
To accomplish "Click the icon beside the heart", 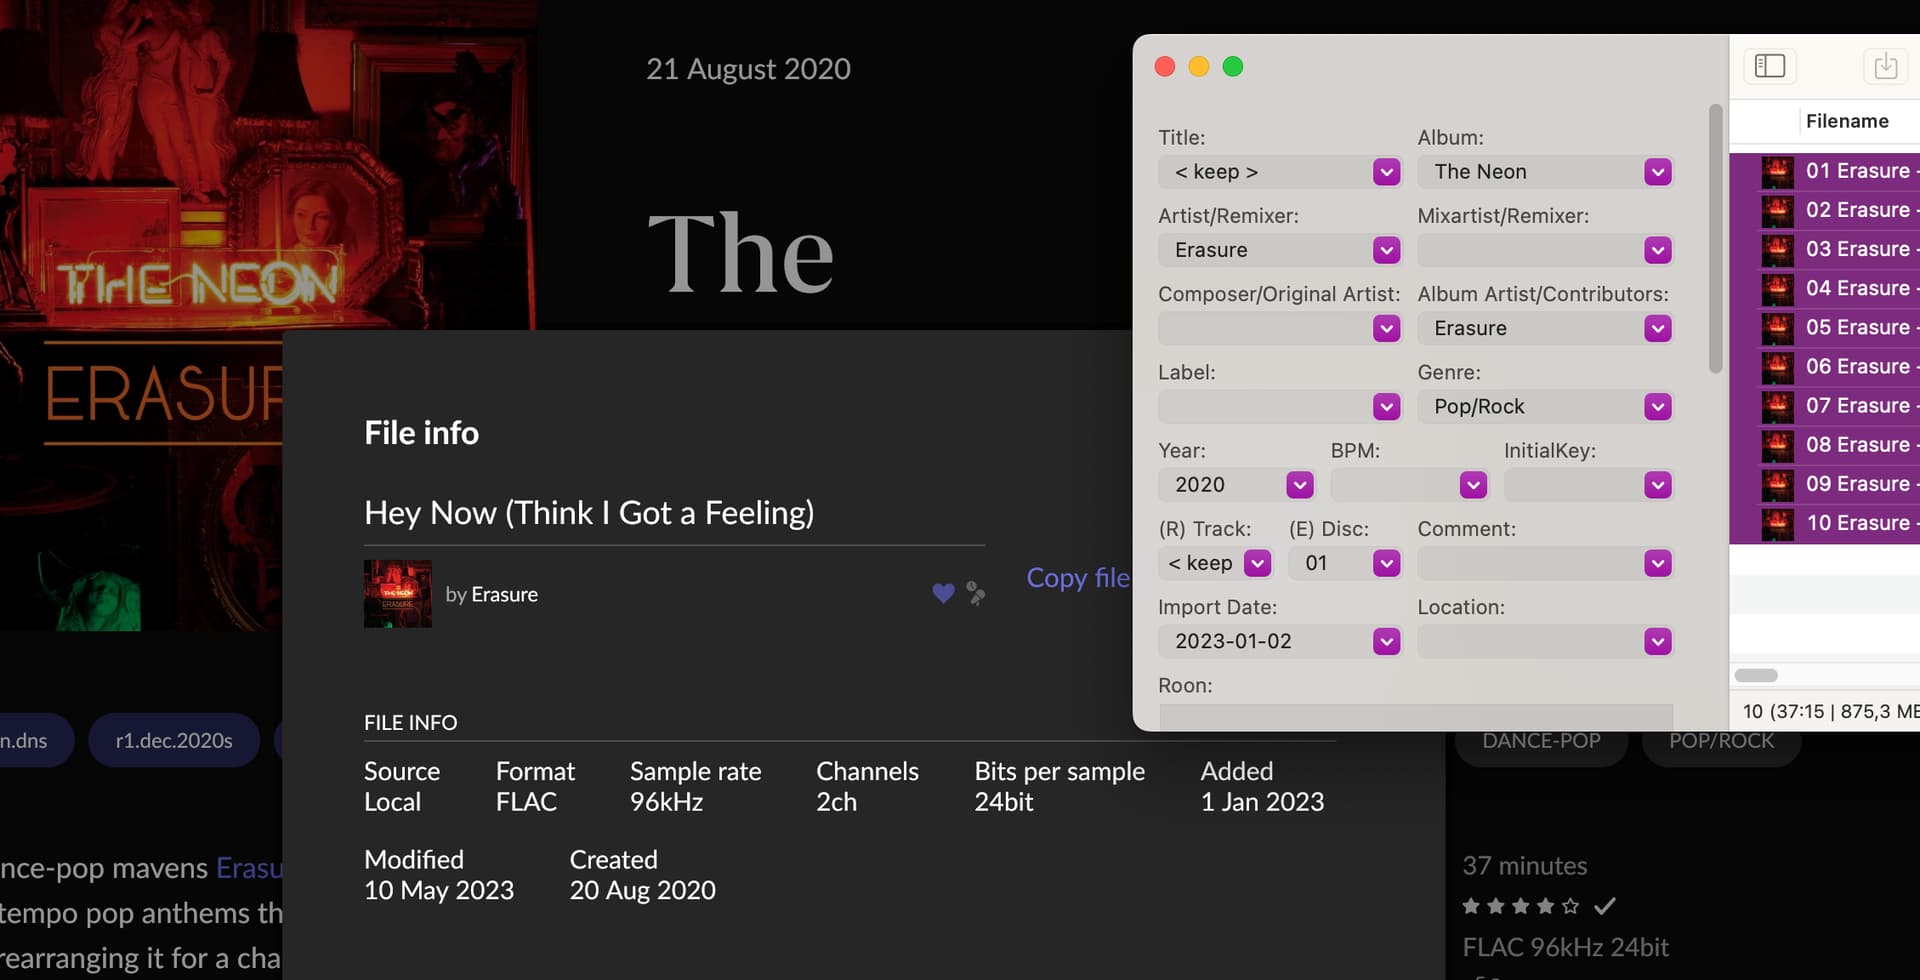I will pyautogui.click(x=976, y=594).
